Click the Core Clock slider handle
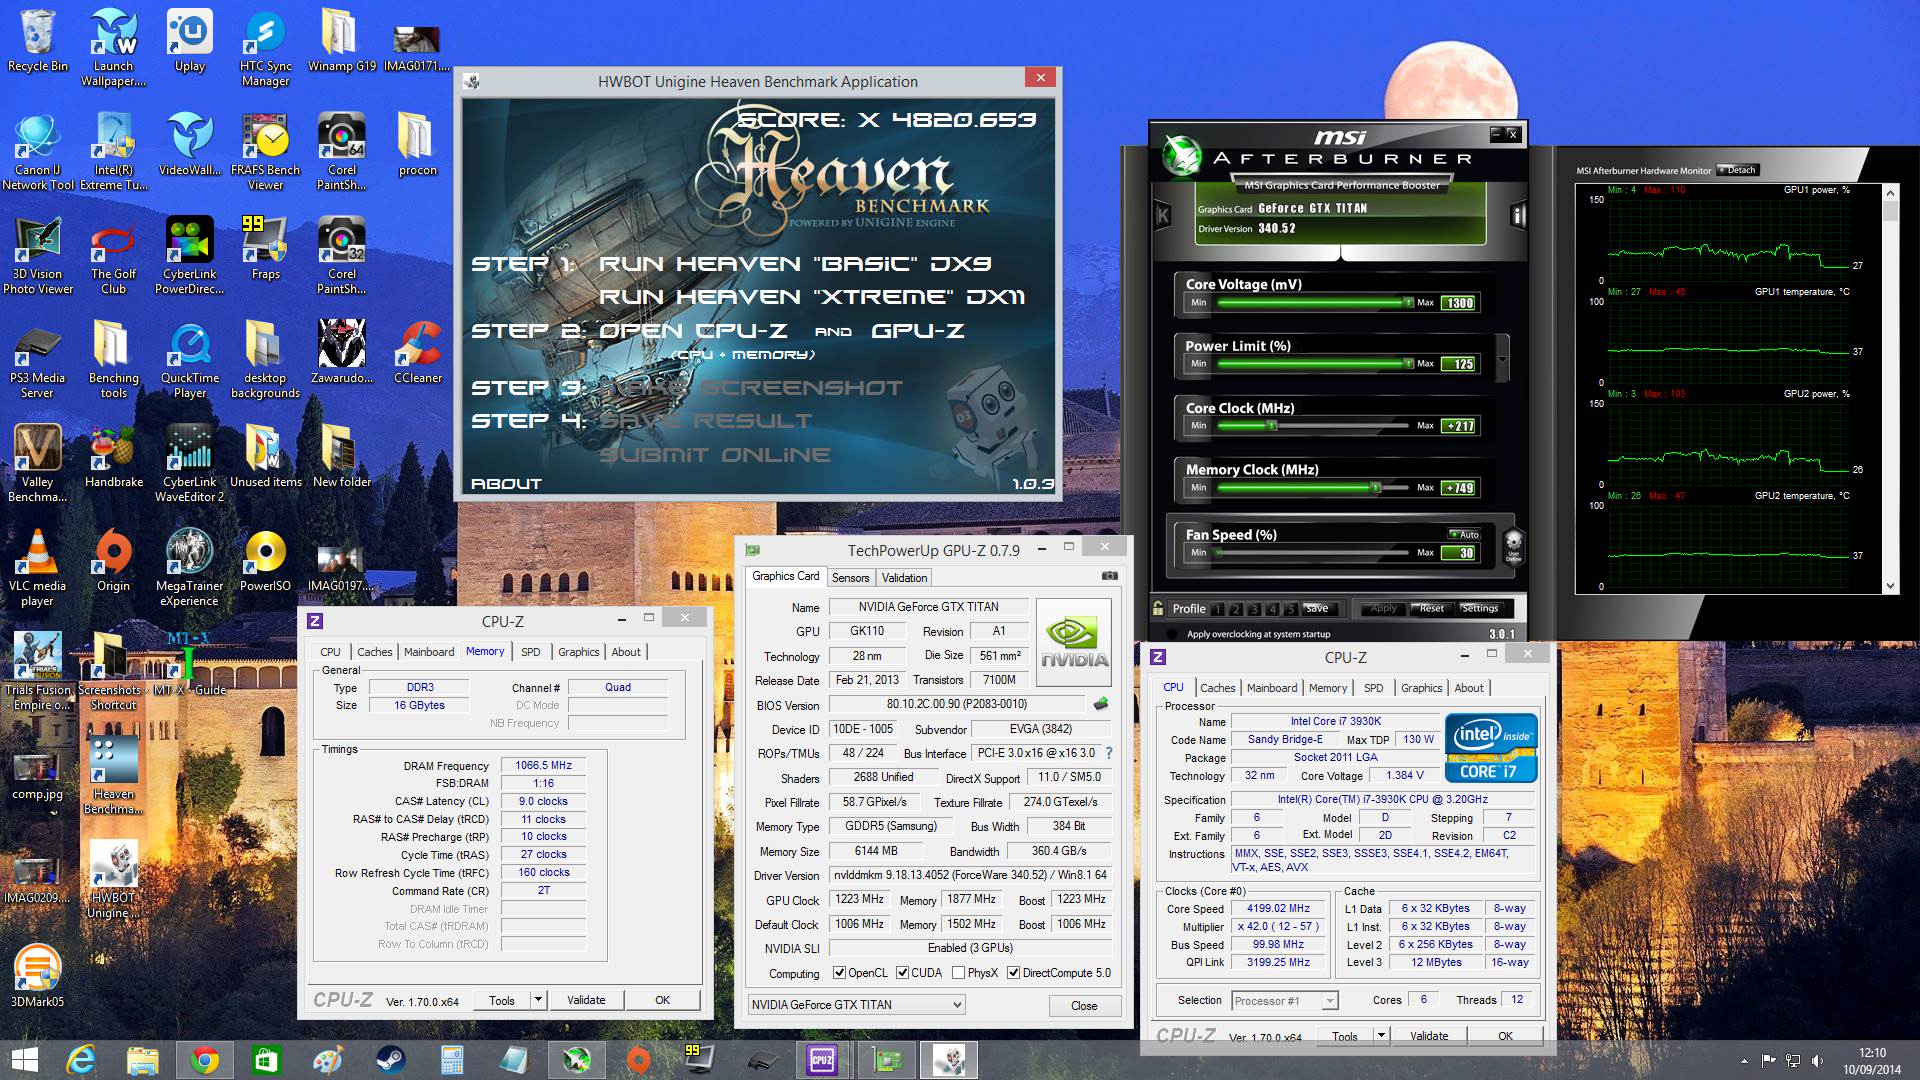 1272,426
